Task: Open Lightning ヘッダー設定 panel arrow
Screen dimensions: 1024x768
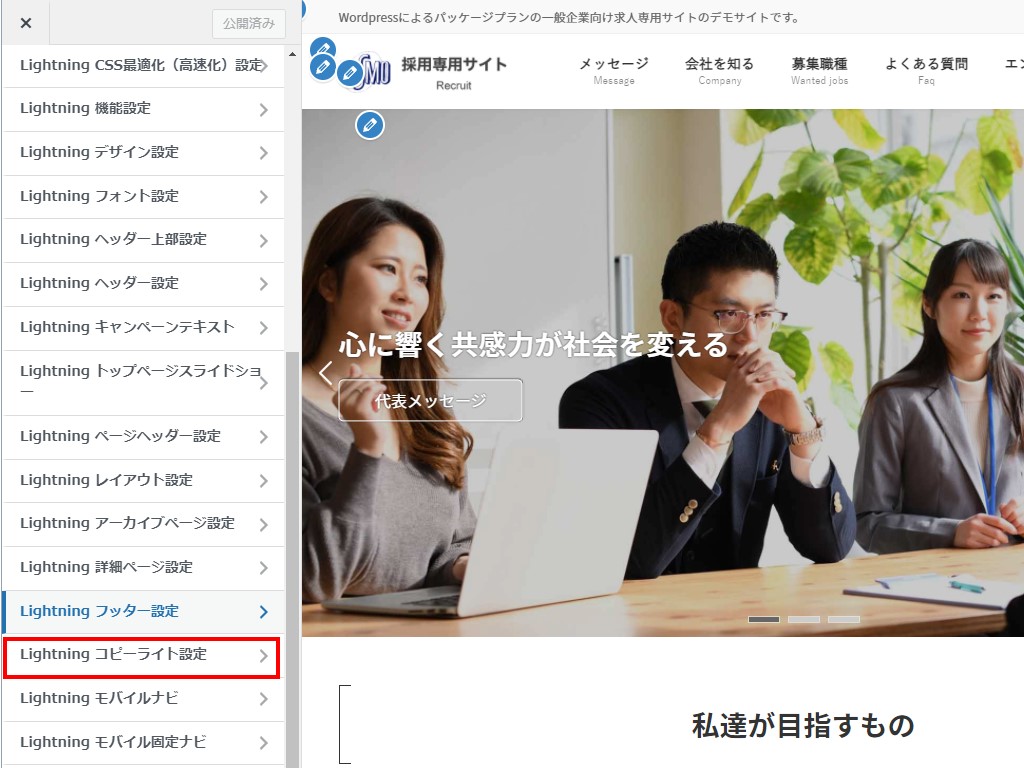Action: pos(263,284)
